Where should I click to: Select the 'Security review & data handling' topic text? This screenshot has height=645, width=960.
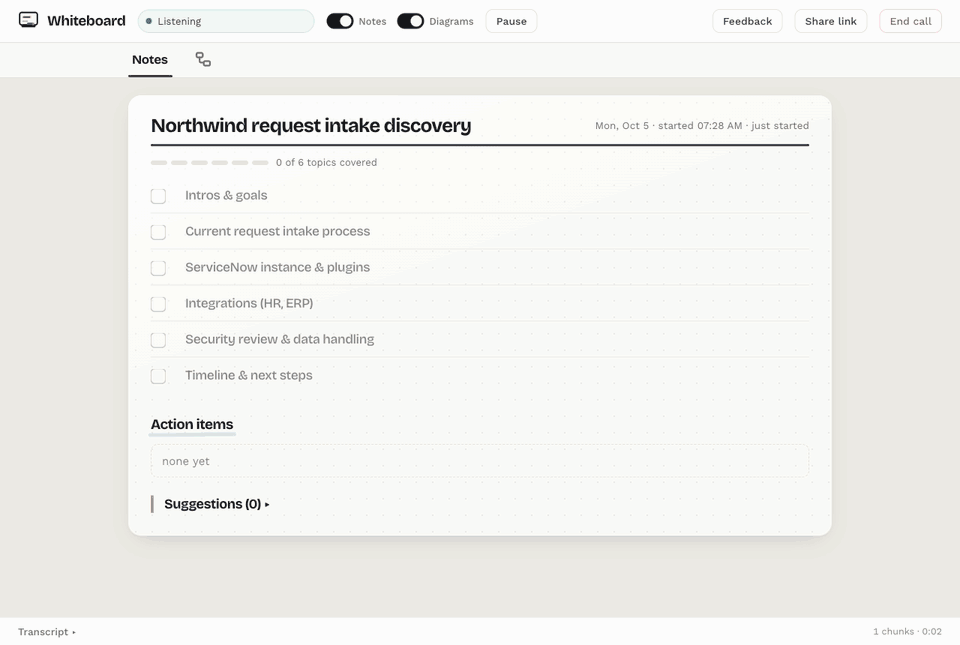pos(280,339)
